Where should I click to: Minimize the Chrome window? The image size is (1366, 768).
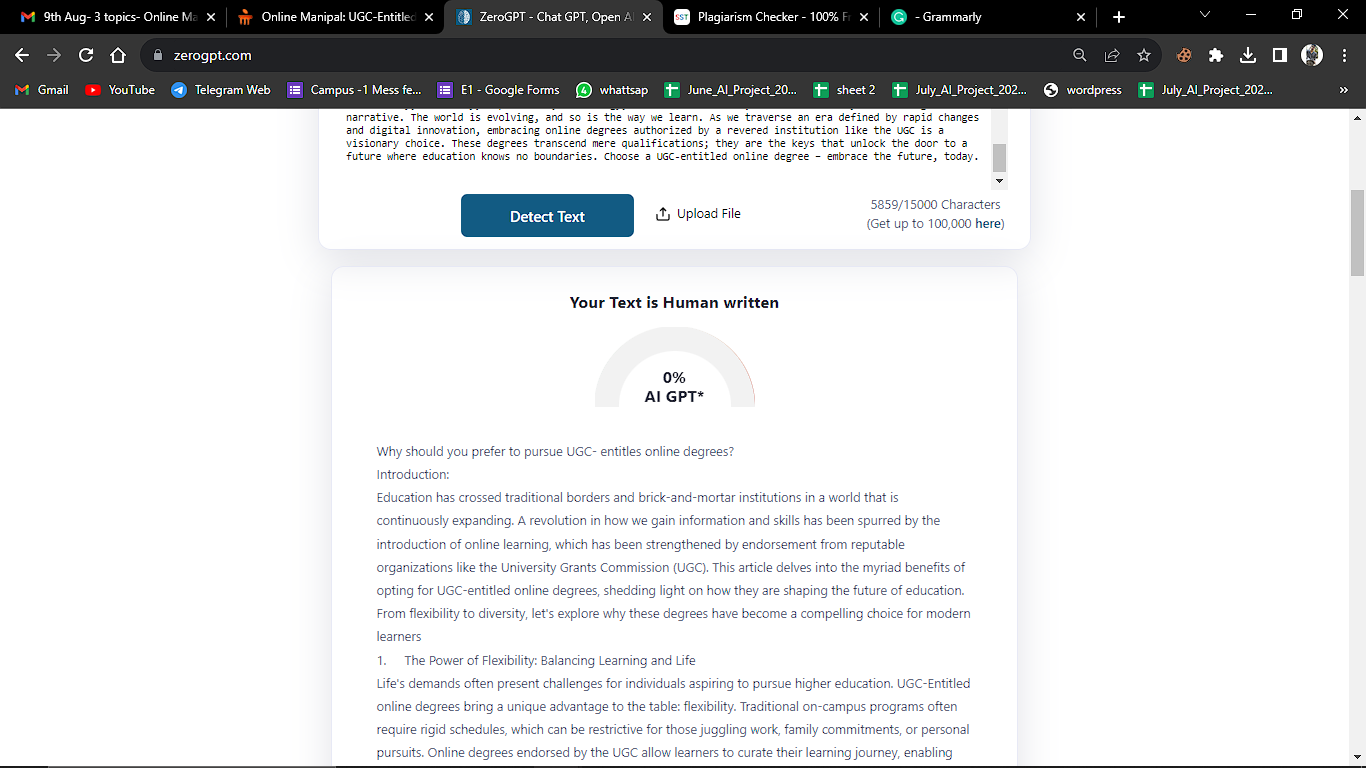coord(1250,15)
